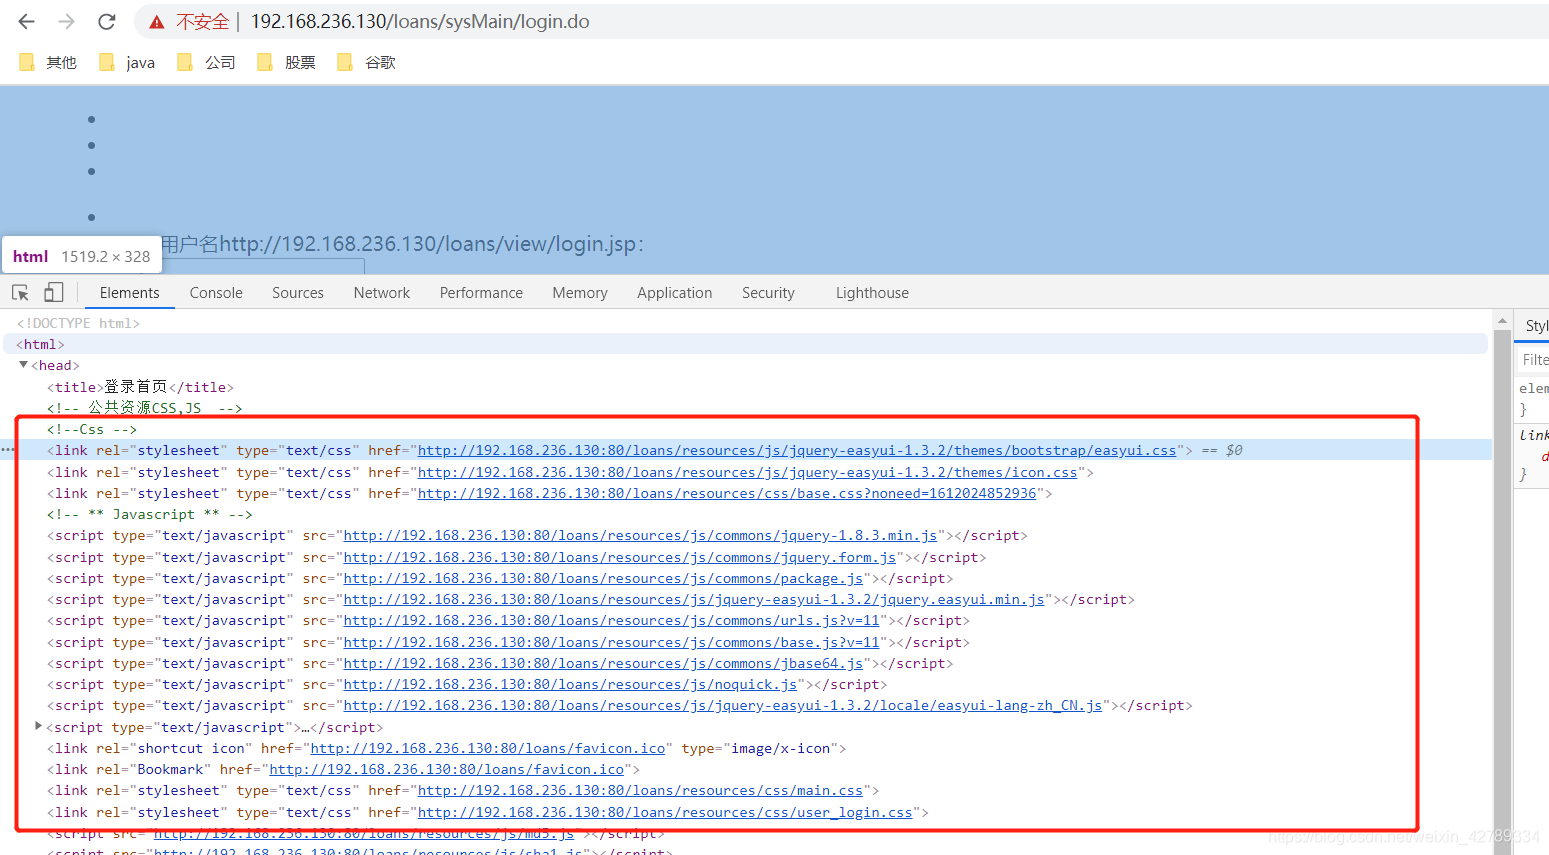Viewport: 1549px width, 855px height.
Task: Open the 其他 bookmarks folder
Action: [47, 62]
